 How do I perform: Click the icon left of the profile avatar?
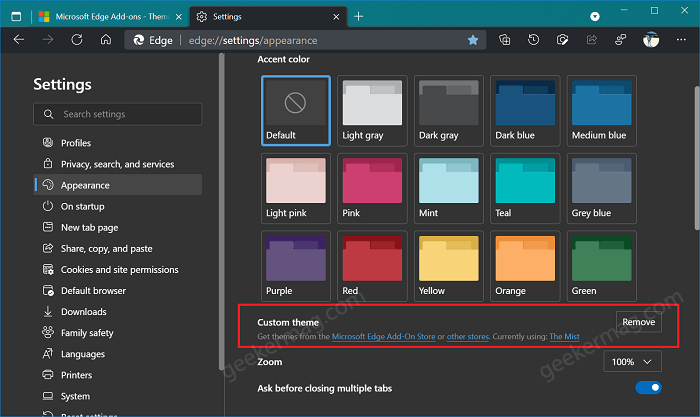(x=621, y=40)
